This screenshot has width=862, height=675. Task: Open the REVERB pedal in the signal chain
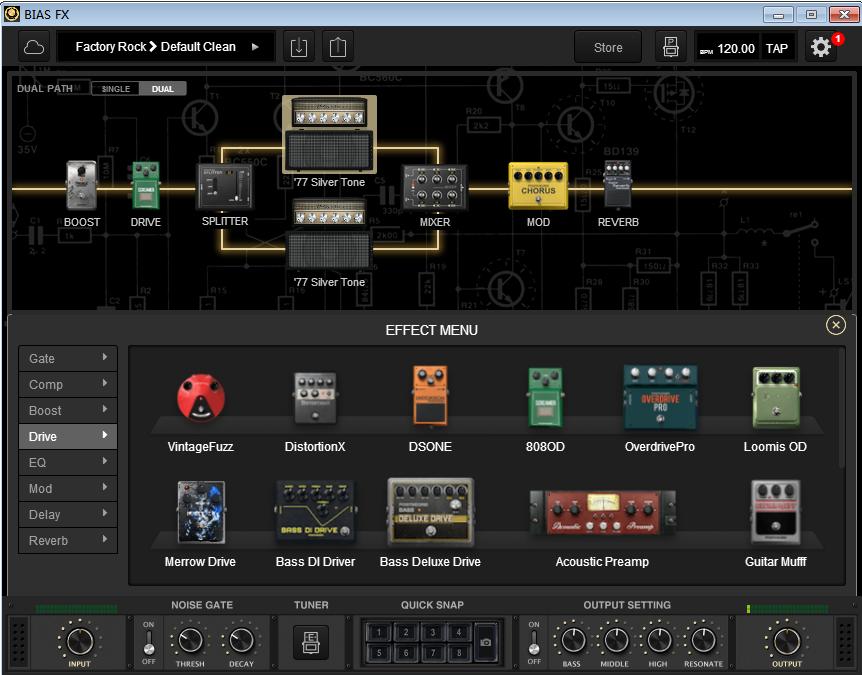pyautogui.click(x=617, y=185)
